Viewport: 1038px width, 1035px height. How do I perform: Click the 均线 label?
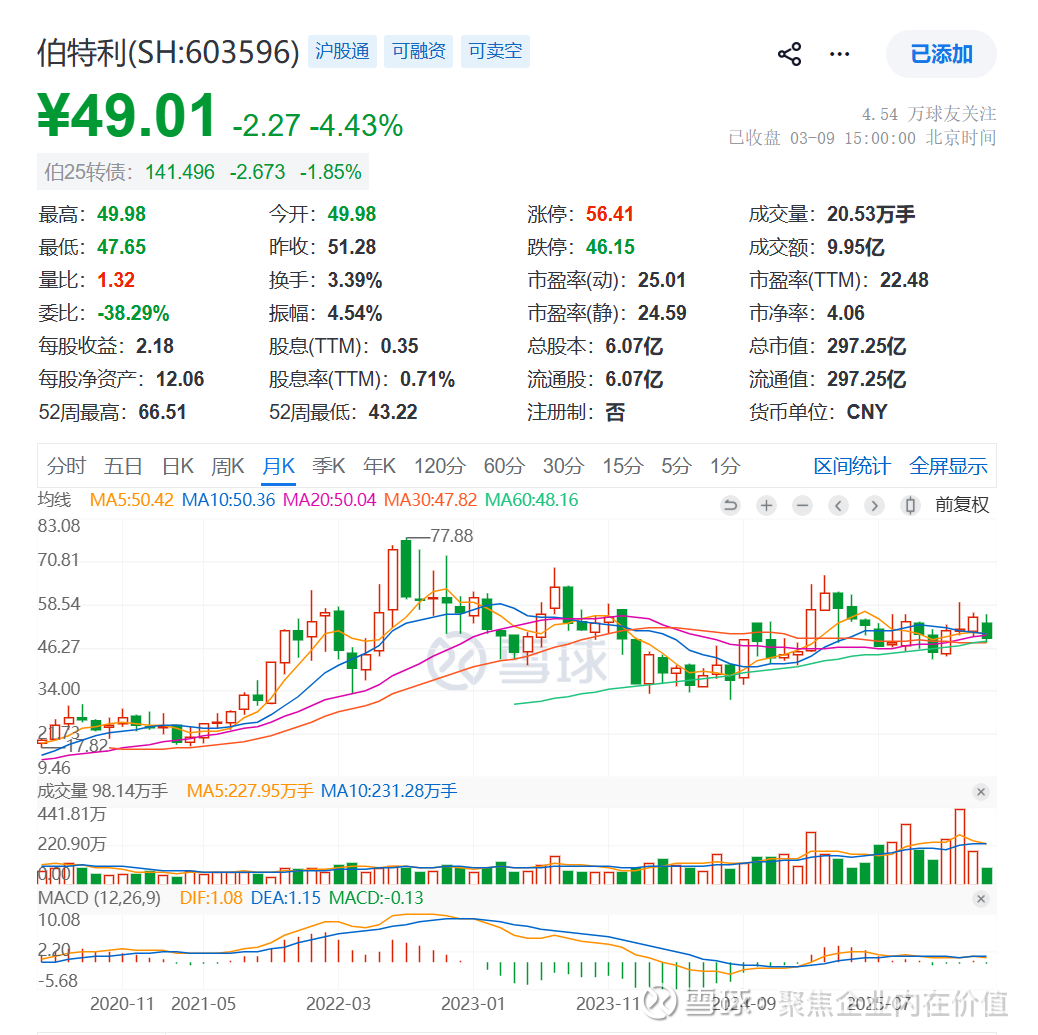pyautogui.click(x=54, y=500)
